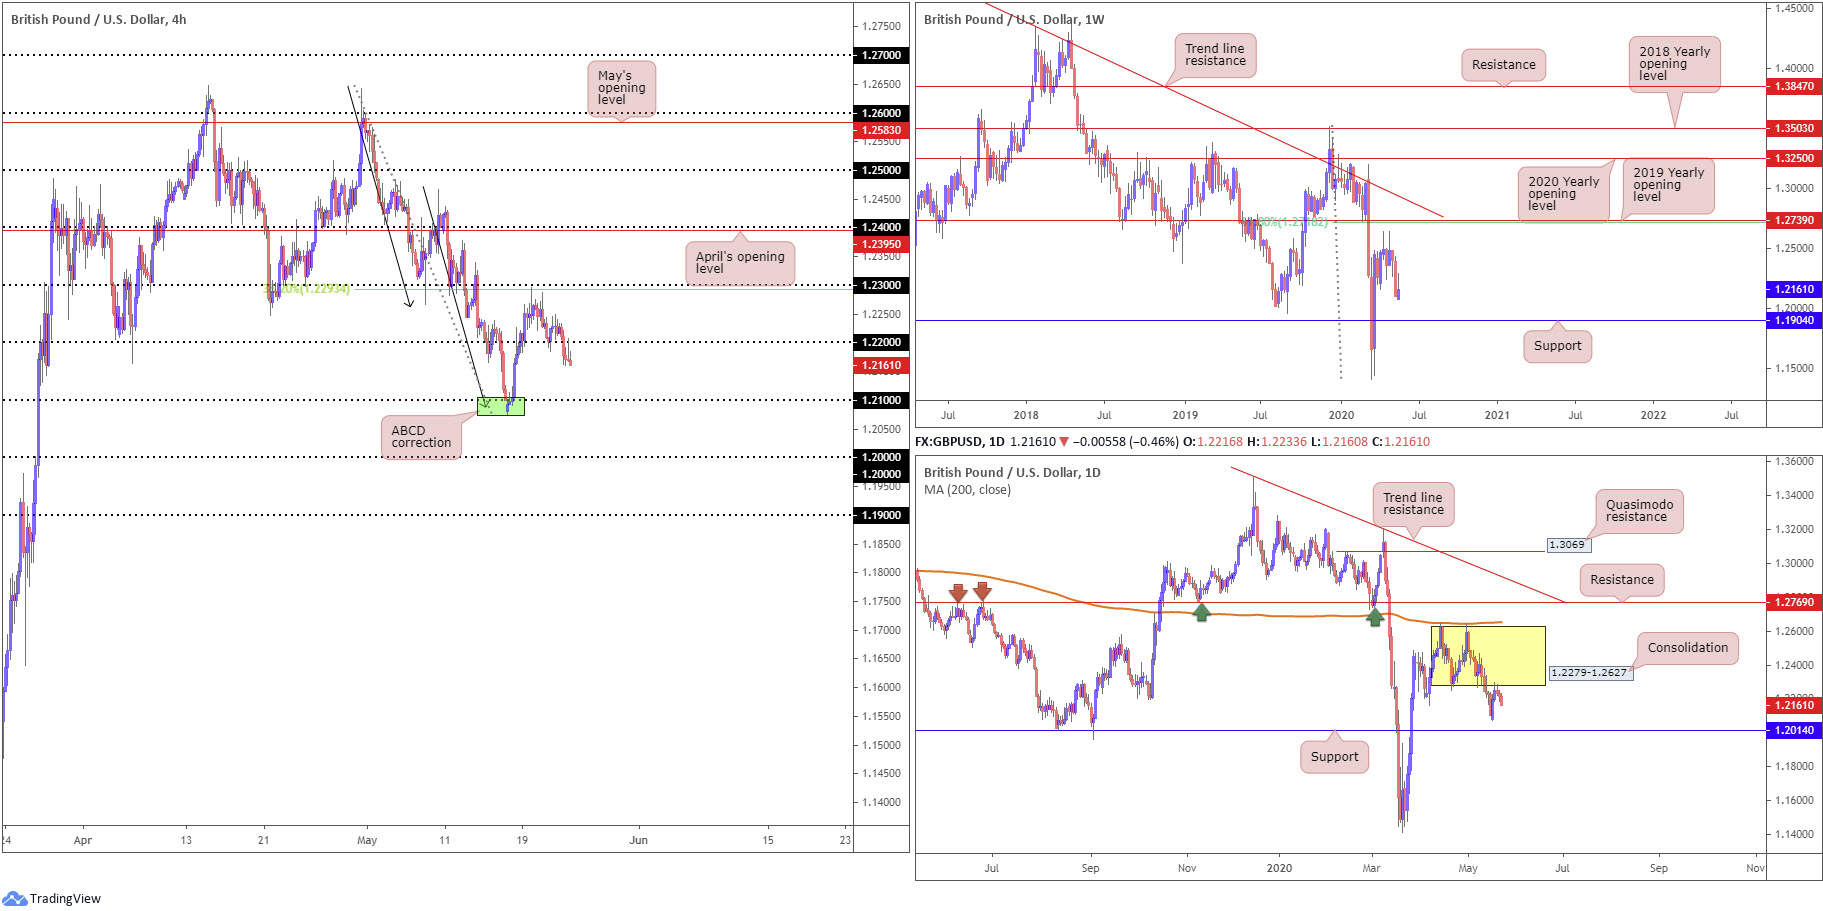The height and width of the screenshot is (911, 1823).
Task: Click the 2018 Yearly opening level callout
Action: point(1674,64)
